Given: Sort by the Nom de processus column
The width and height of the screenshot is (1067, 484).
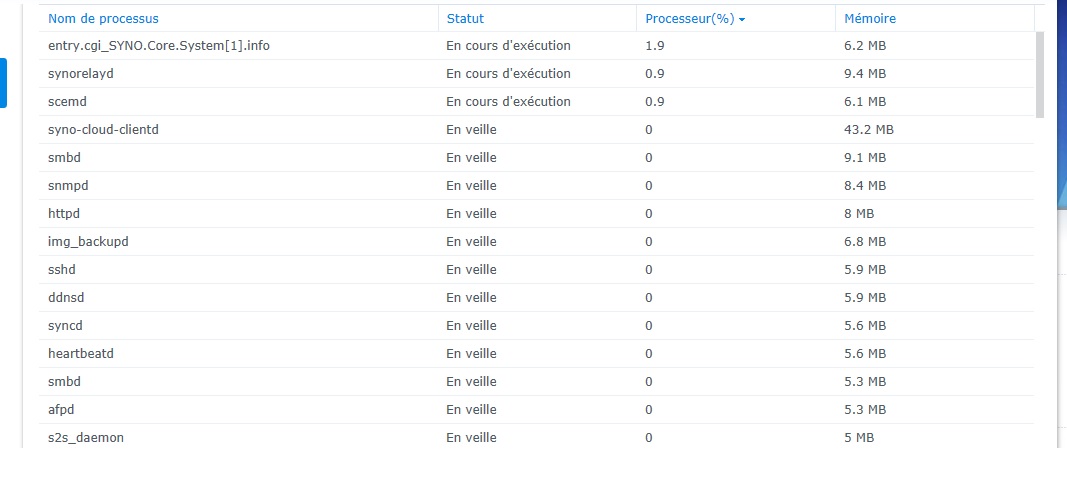Looking at the screenshot, I should click(x=103, y=19).
